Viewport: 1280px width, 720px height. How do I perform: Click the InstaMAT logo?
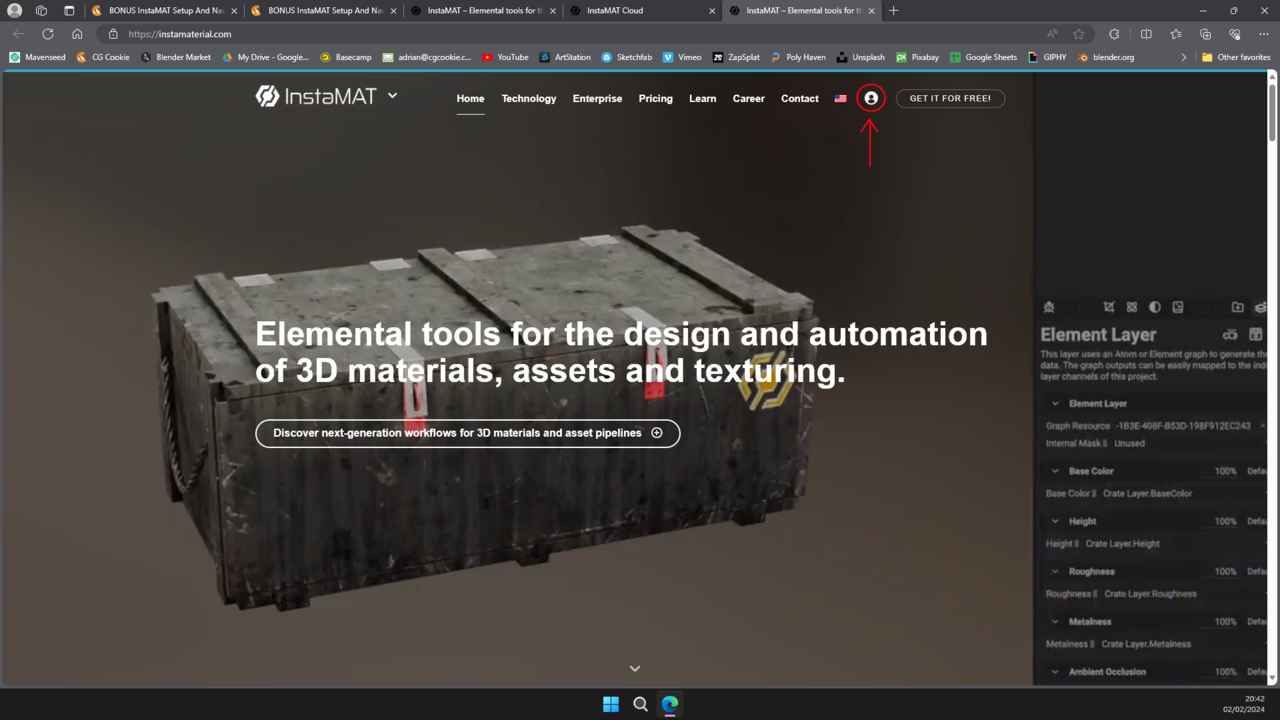[x=316, y=96]
